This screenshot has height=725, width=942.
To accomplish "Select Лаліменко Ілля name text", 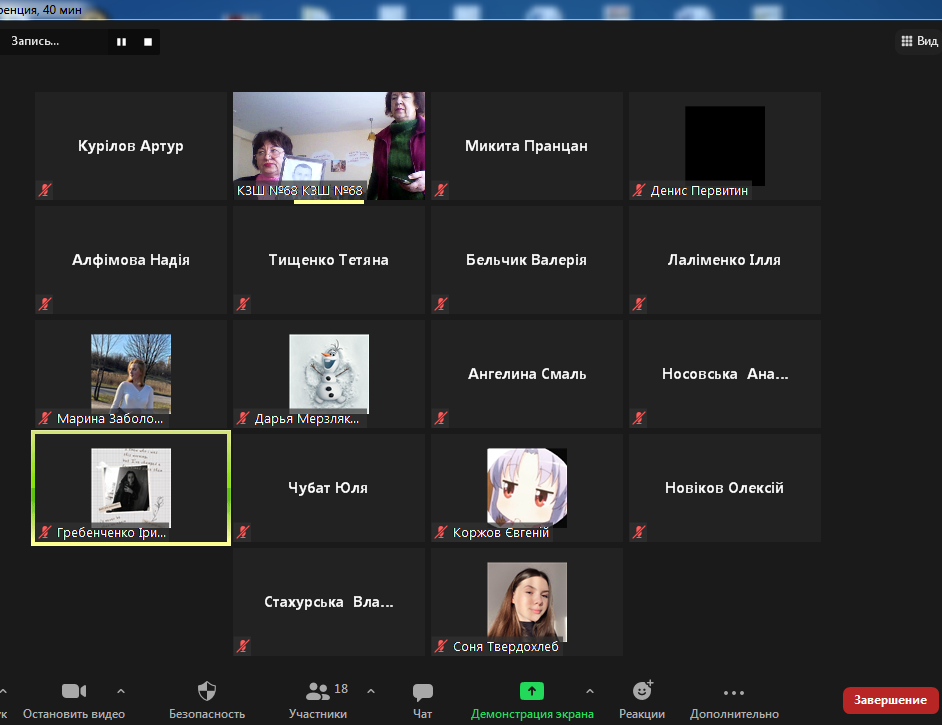I will [x=725, y=260].
